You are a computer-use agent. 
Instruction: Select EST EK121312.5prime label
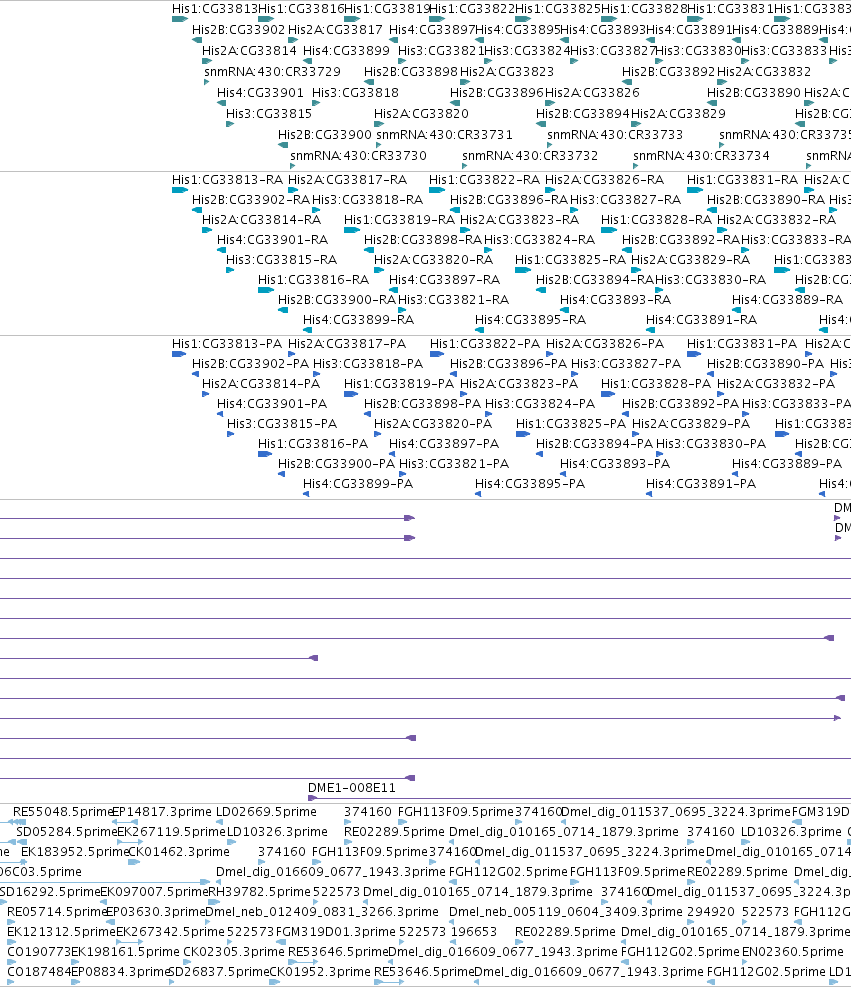pos(61,932)
